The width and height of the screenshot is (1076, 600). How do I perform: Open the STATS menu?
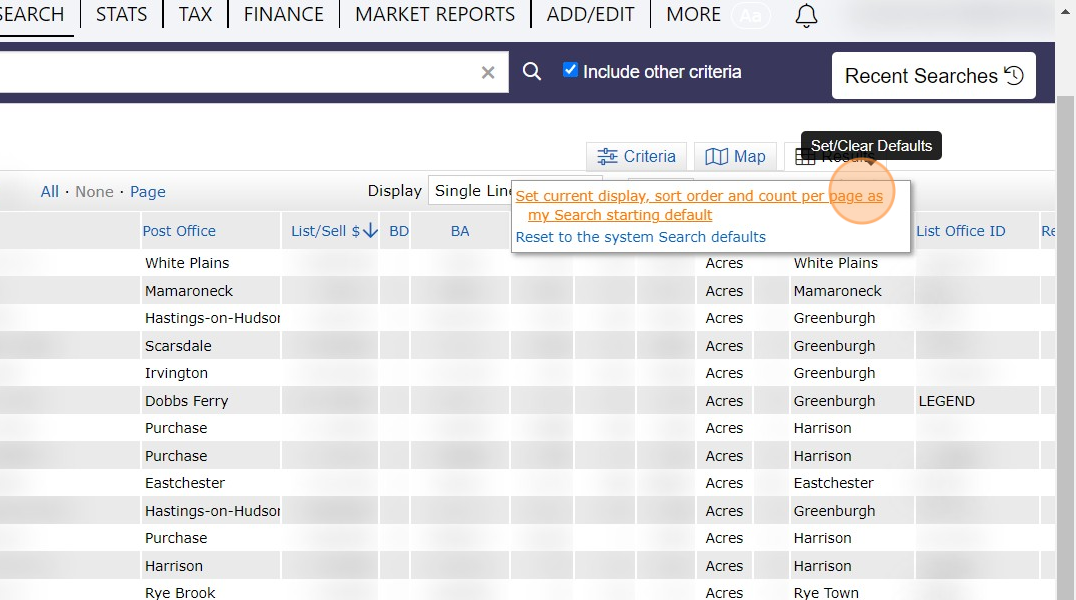click(121, 14)
